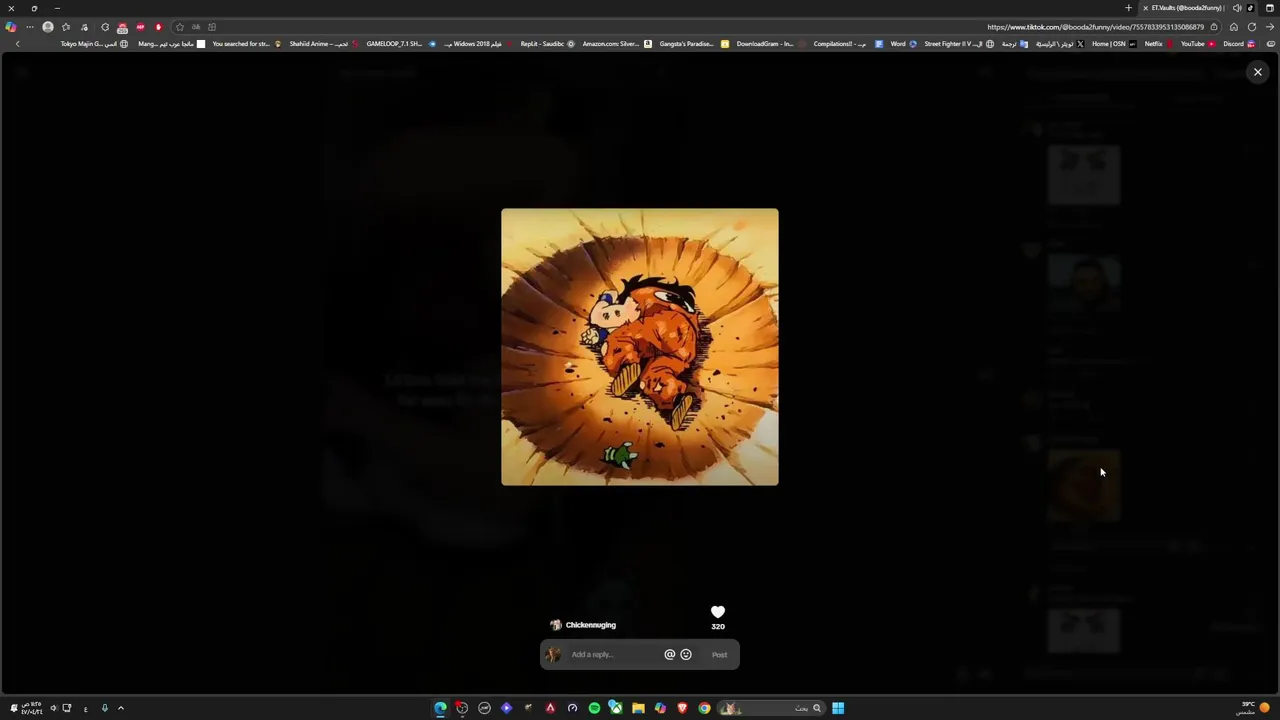The width and height of the screenshot is (1280, 720).
Task: Expand the system tray hidden icons chevron
Action: pos(121,708)
